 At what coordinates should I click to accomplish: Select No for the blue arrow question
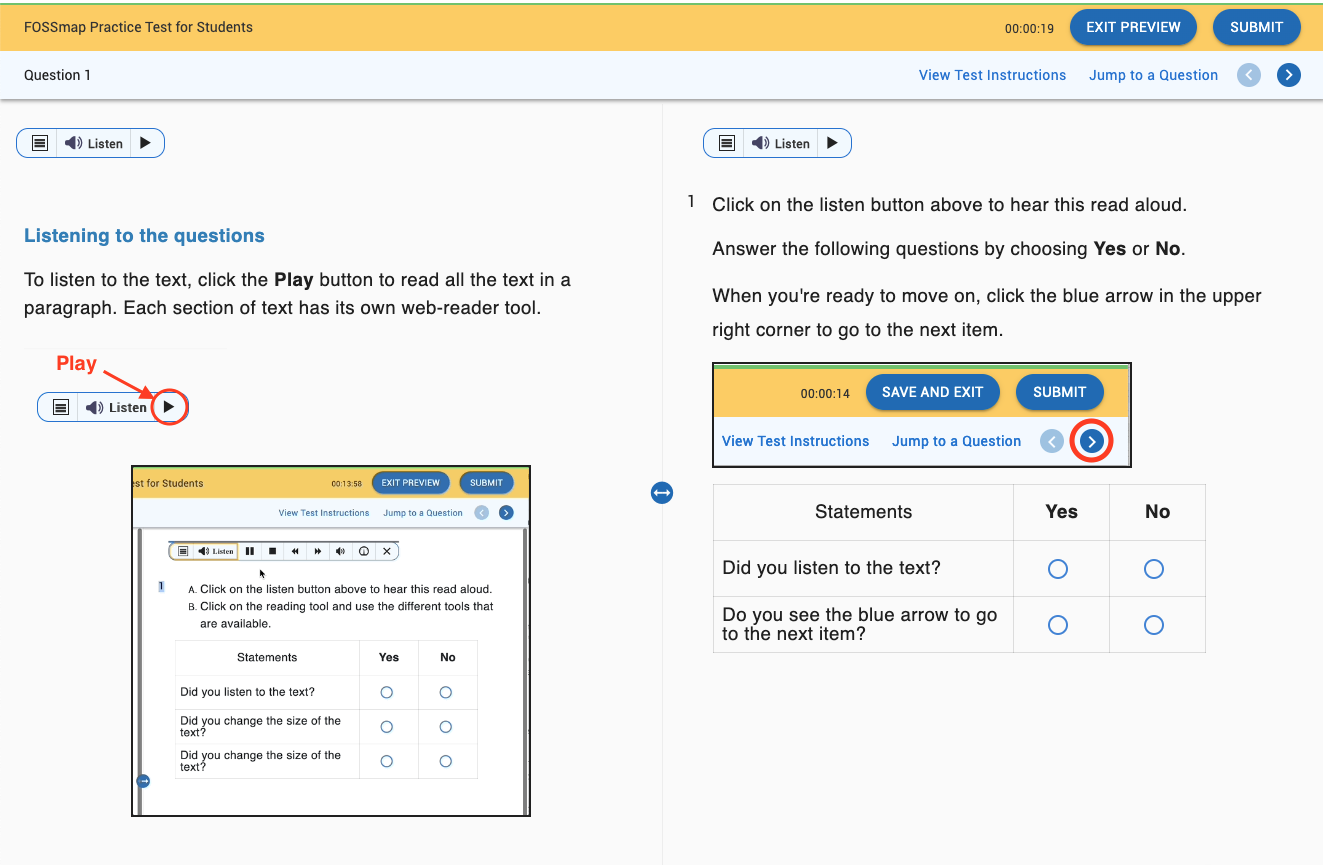coord(1153,624)
